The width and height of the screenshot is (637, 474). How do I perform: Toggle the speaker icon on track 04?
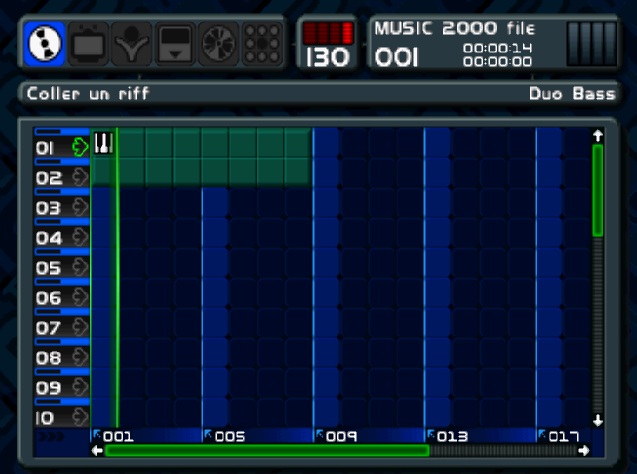click(80, 237)
